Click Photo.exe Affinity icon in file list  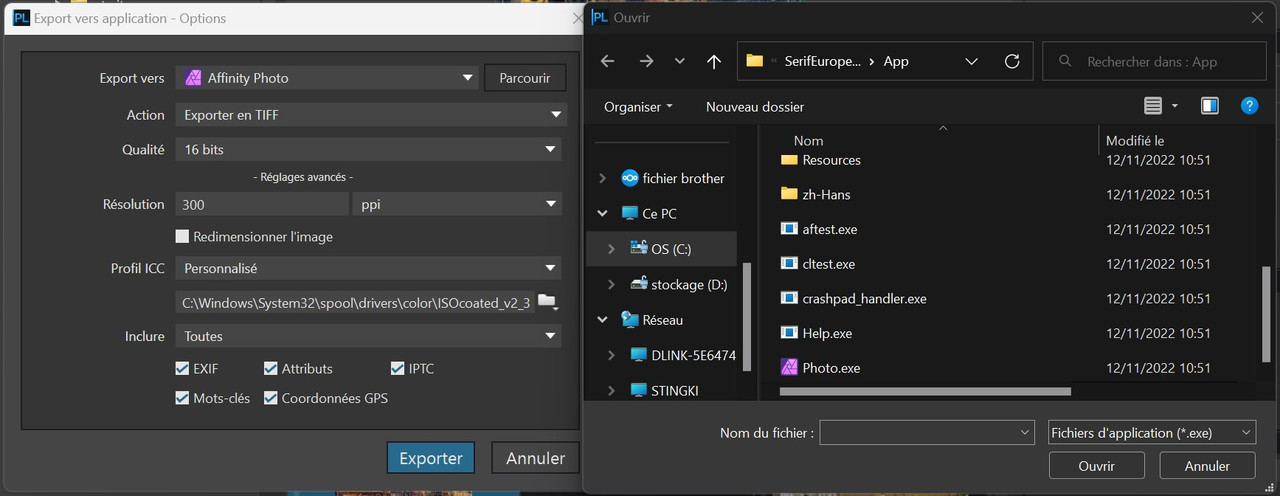coord(789,367)
